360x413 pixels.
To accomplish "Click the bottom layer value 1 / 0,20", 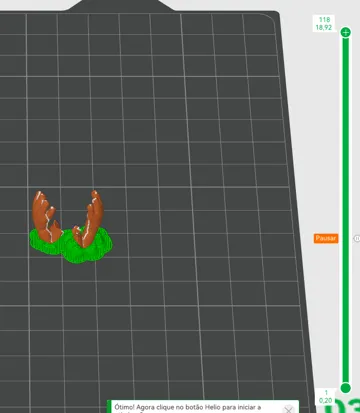I will 325,397.
